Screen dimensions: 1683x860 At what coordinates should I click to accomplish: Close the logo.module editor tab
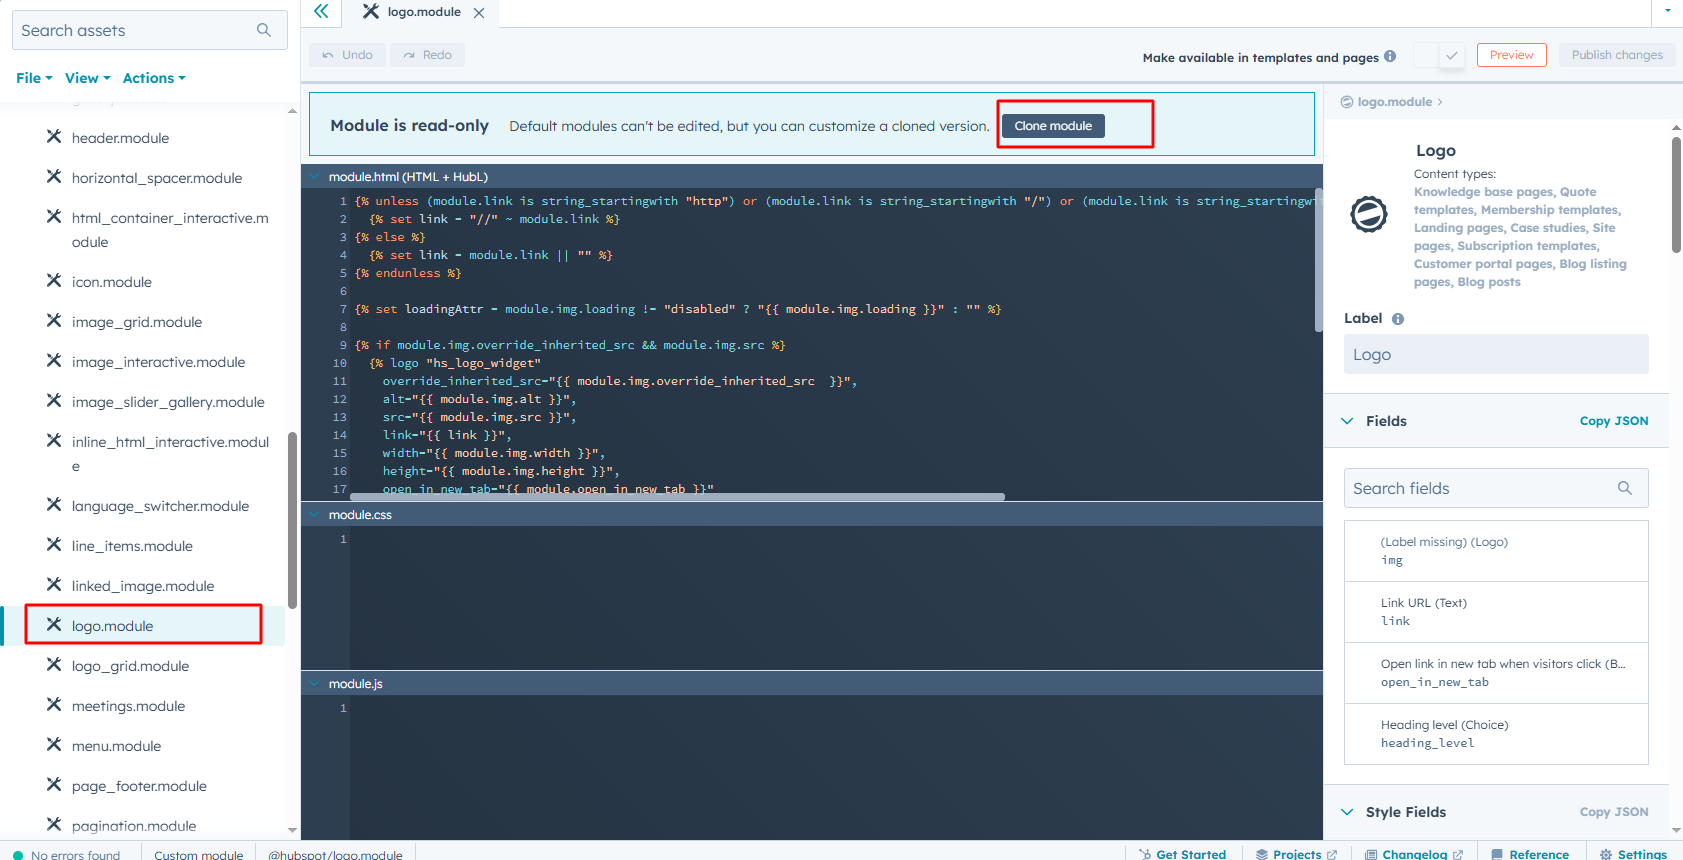pyautogui.click(x=479, y=13)
